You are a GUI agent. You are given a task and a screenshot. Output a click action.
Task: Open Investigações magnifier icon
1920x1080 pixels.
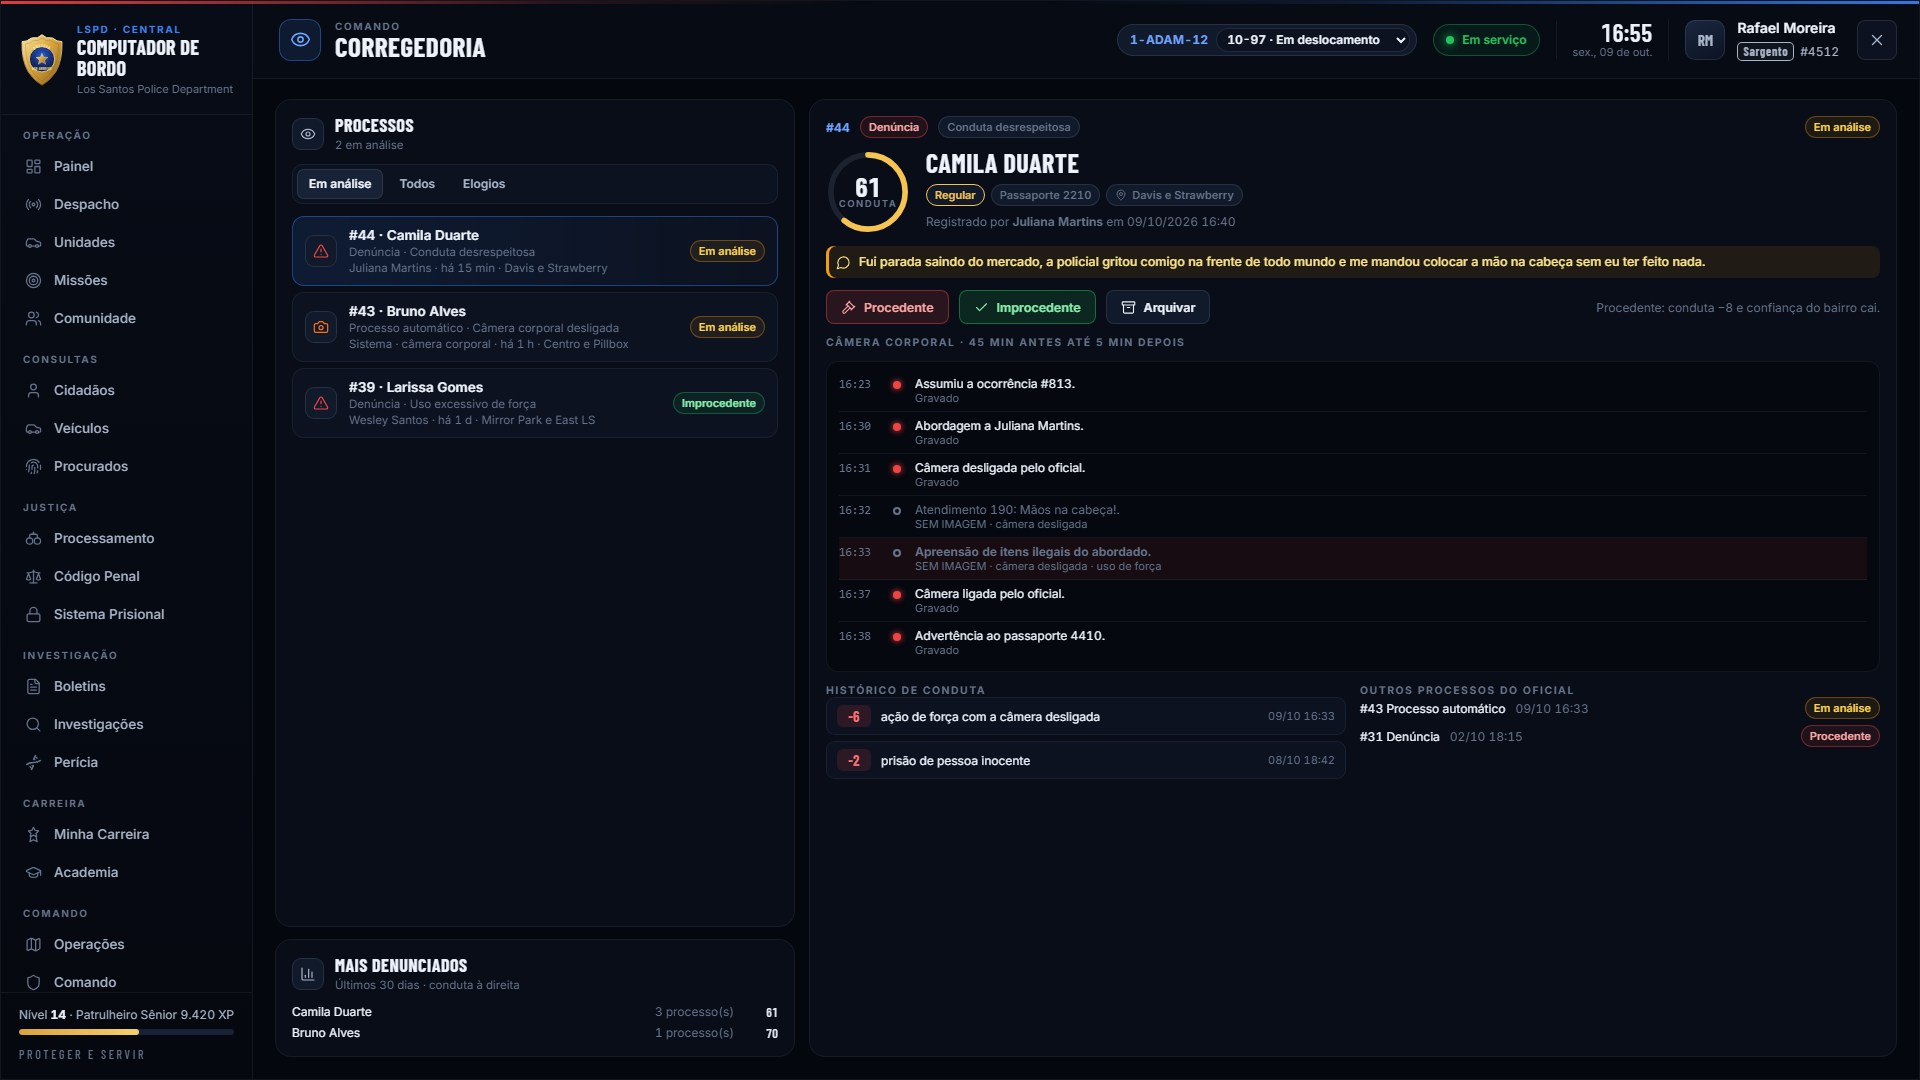pyautogui.click(x=33, y=724)
